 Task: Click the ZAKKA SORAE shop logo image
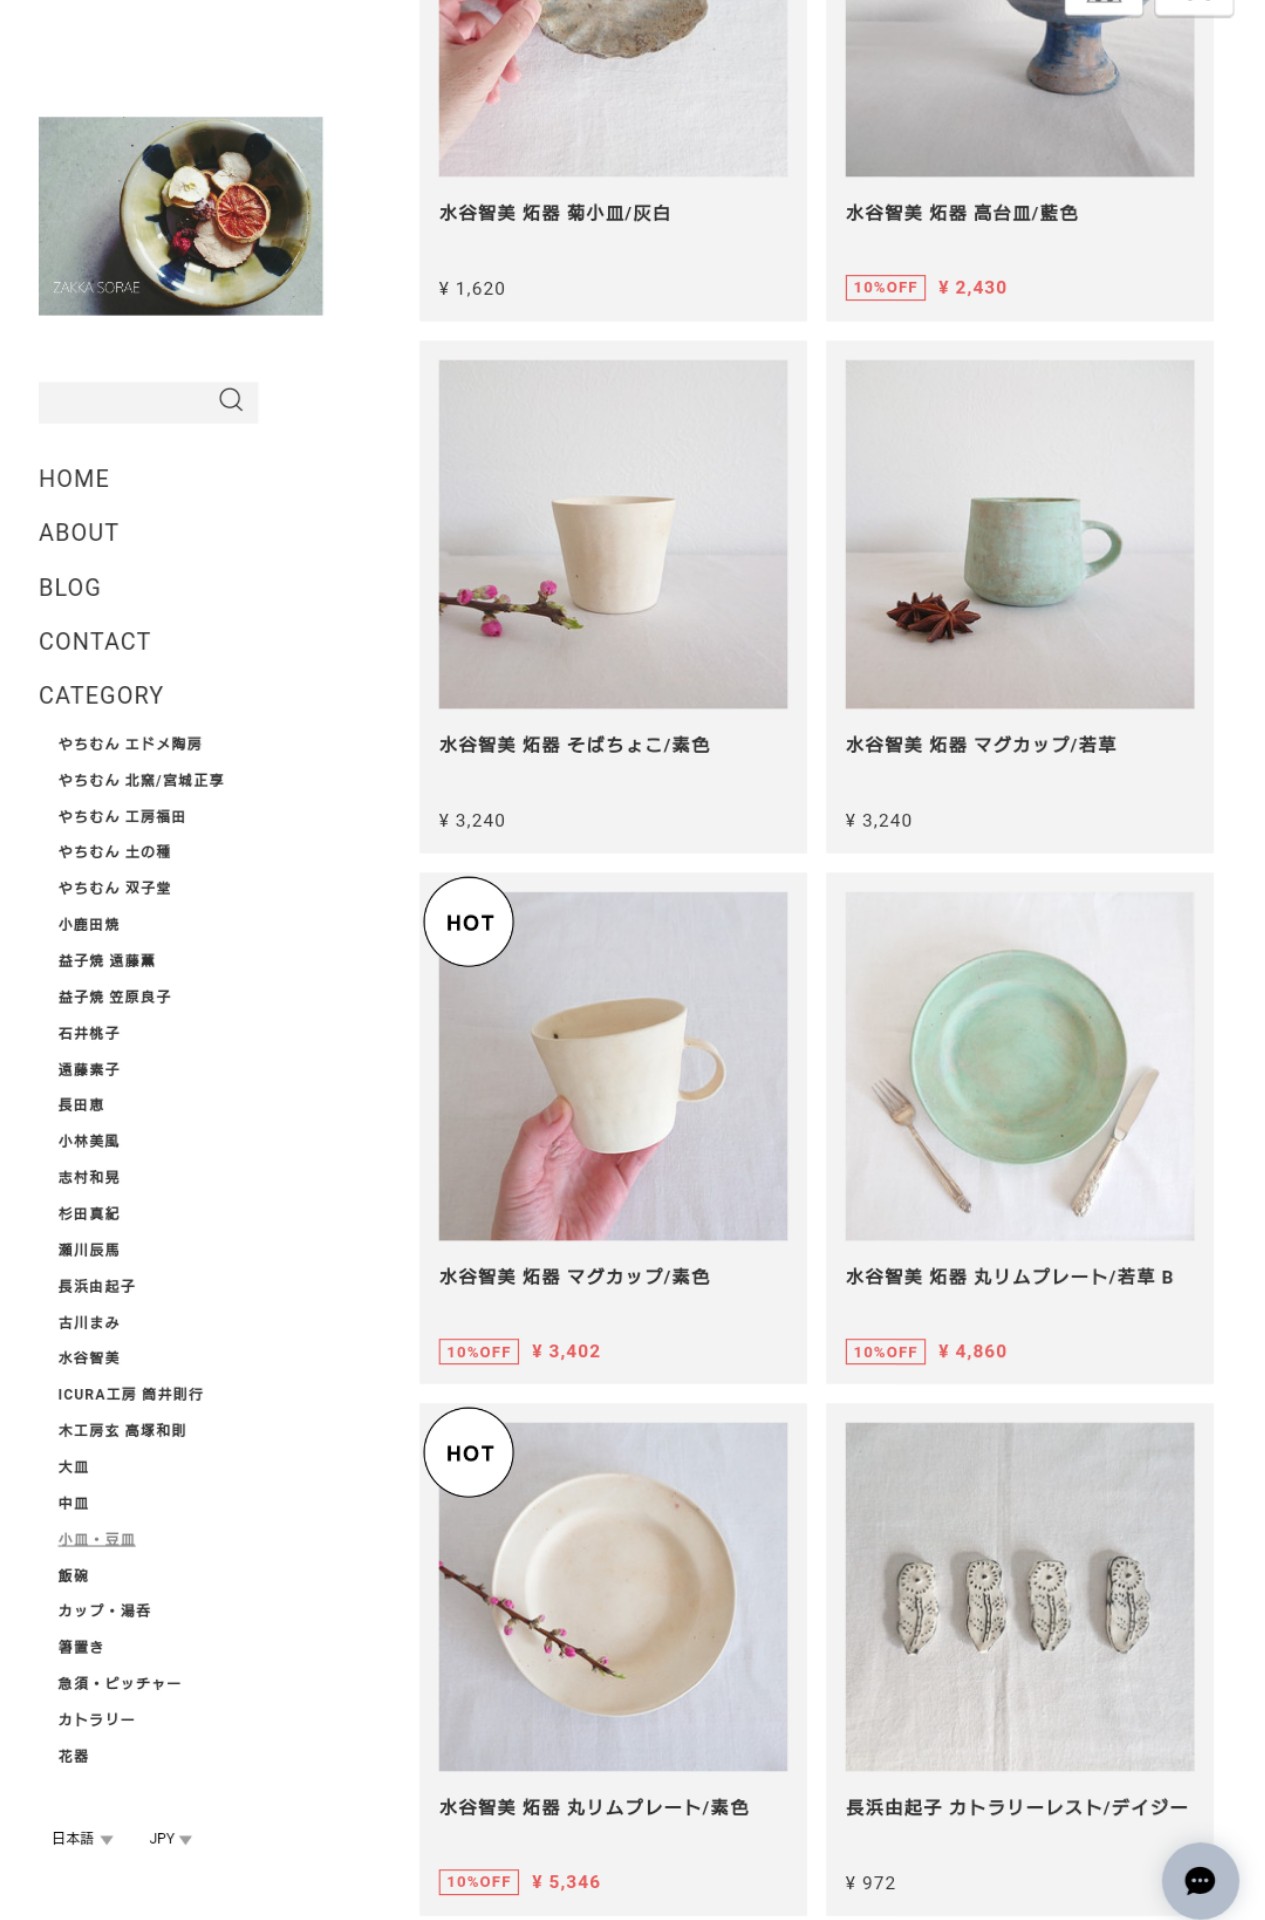pos(181,216)
